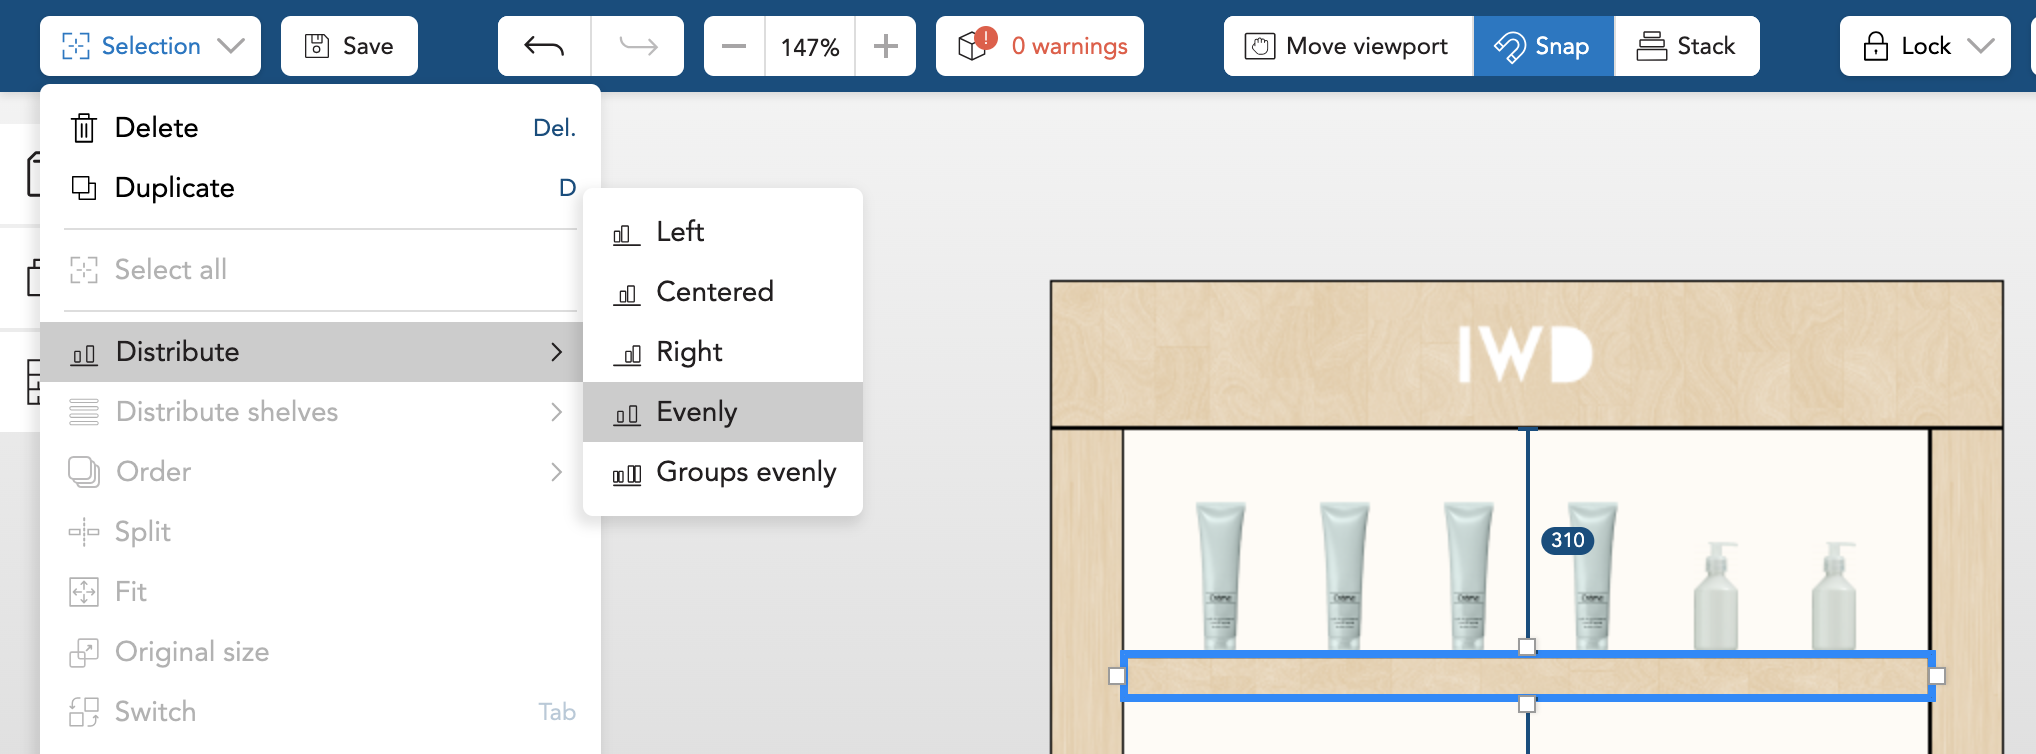This screenshot has height=754, width=2036.
Task: Click the Duplicate icon in the menu
Action: click(x=84, y=188)
